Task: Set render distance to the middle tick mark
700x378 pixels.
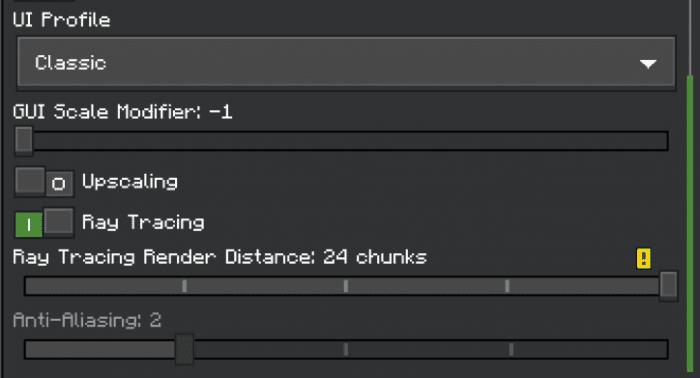Action: (x=346, y=286)
